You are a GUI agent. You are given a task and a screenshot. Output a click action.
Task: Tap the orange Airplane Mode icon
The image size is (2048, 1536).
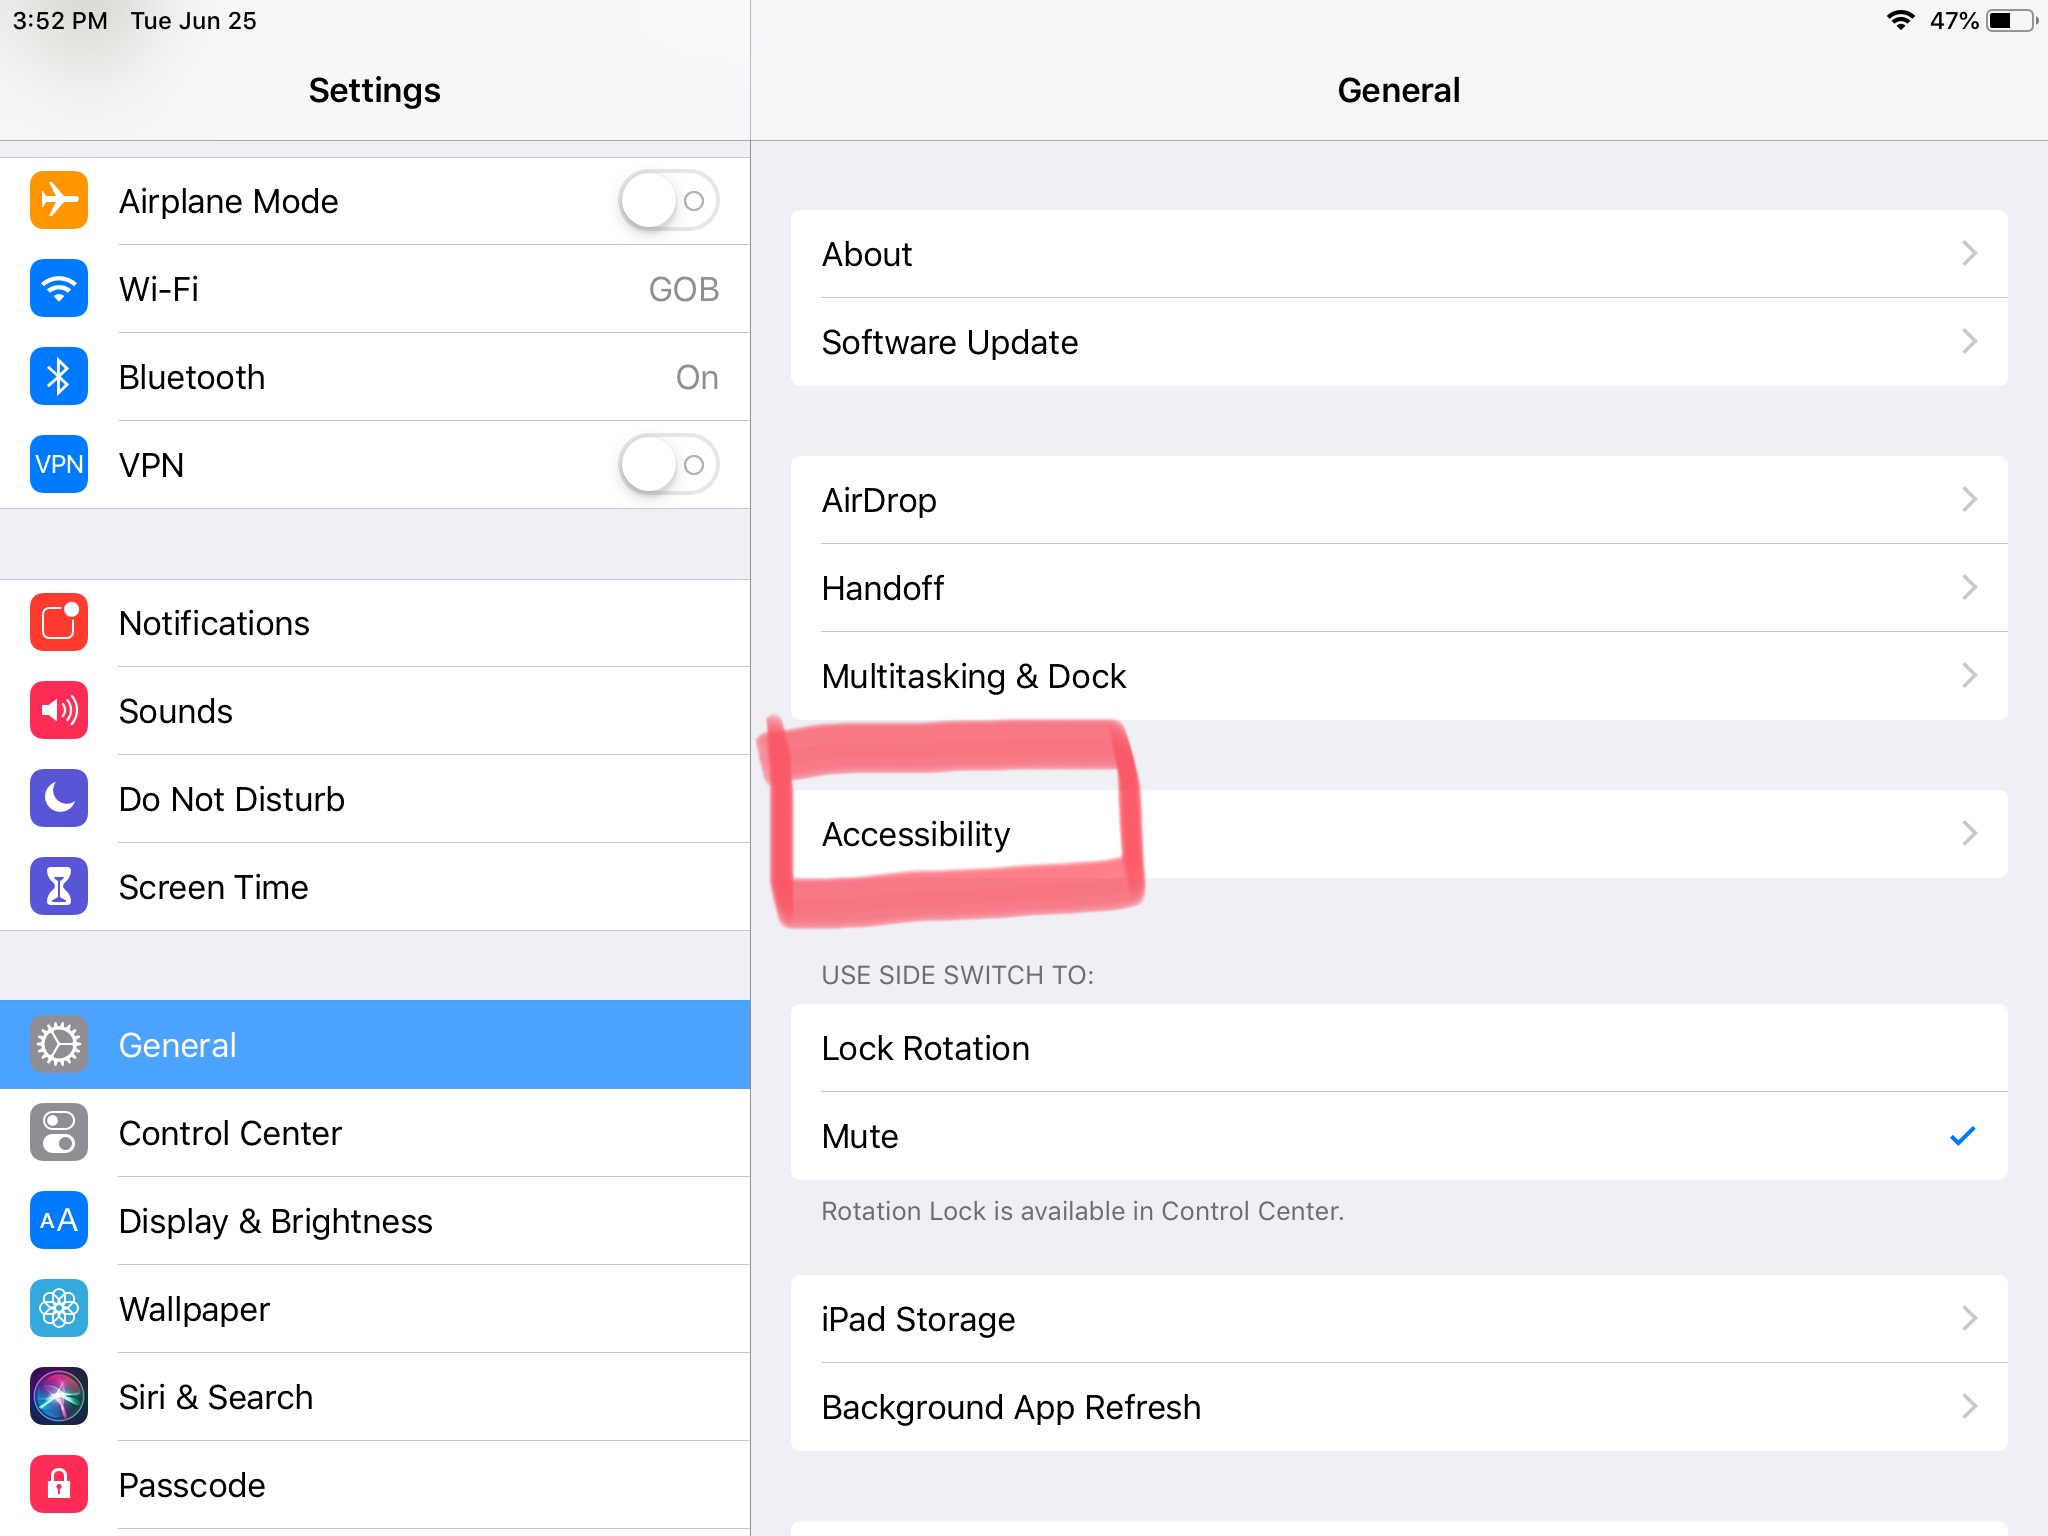click(59, 201)
